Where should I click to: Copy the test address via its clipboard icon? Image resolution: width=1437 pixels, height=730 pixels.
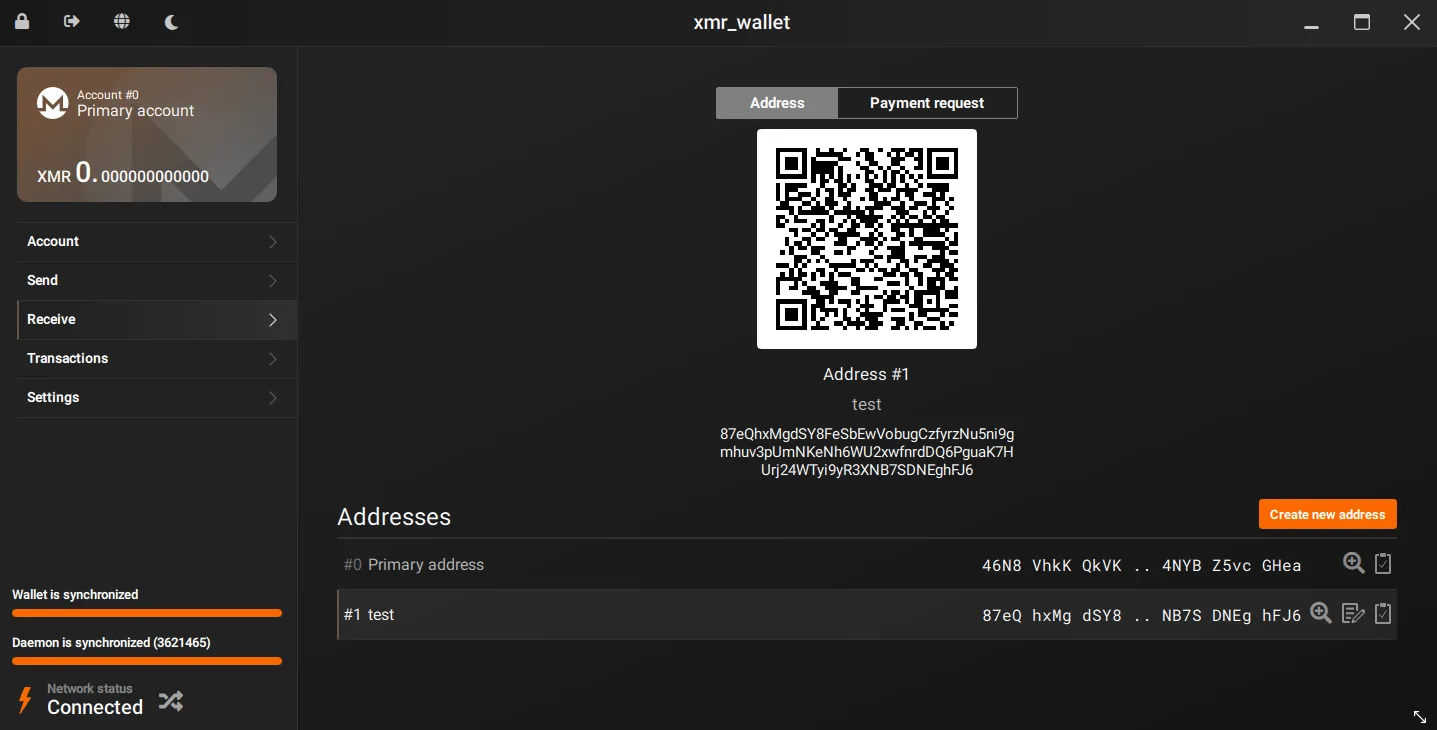coord(1383,614)
